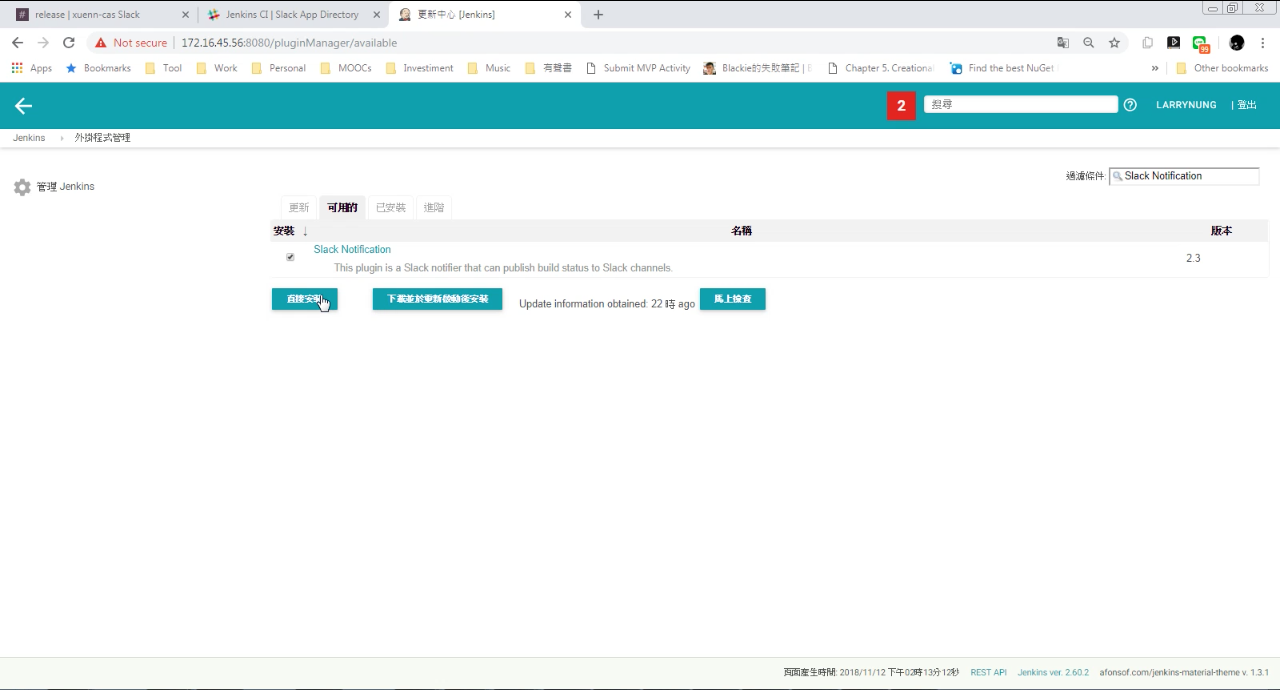The width and height of the screenshot is (1280, 690).
Task: Click the gear icon beside 管理 Jenkins
Action: tap(22, 187)
